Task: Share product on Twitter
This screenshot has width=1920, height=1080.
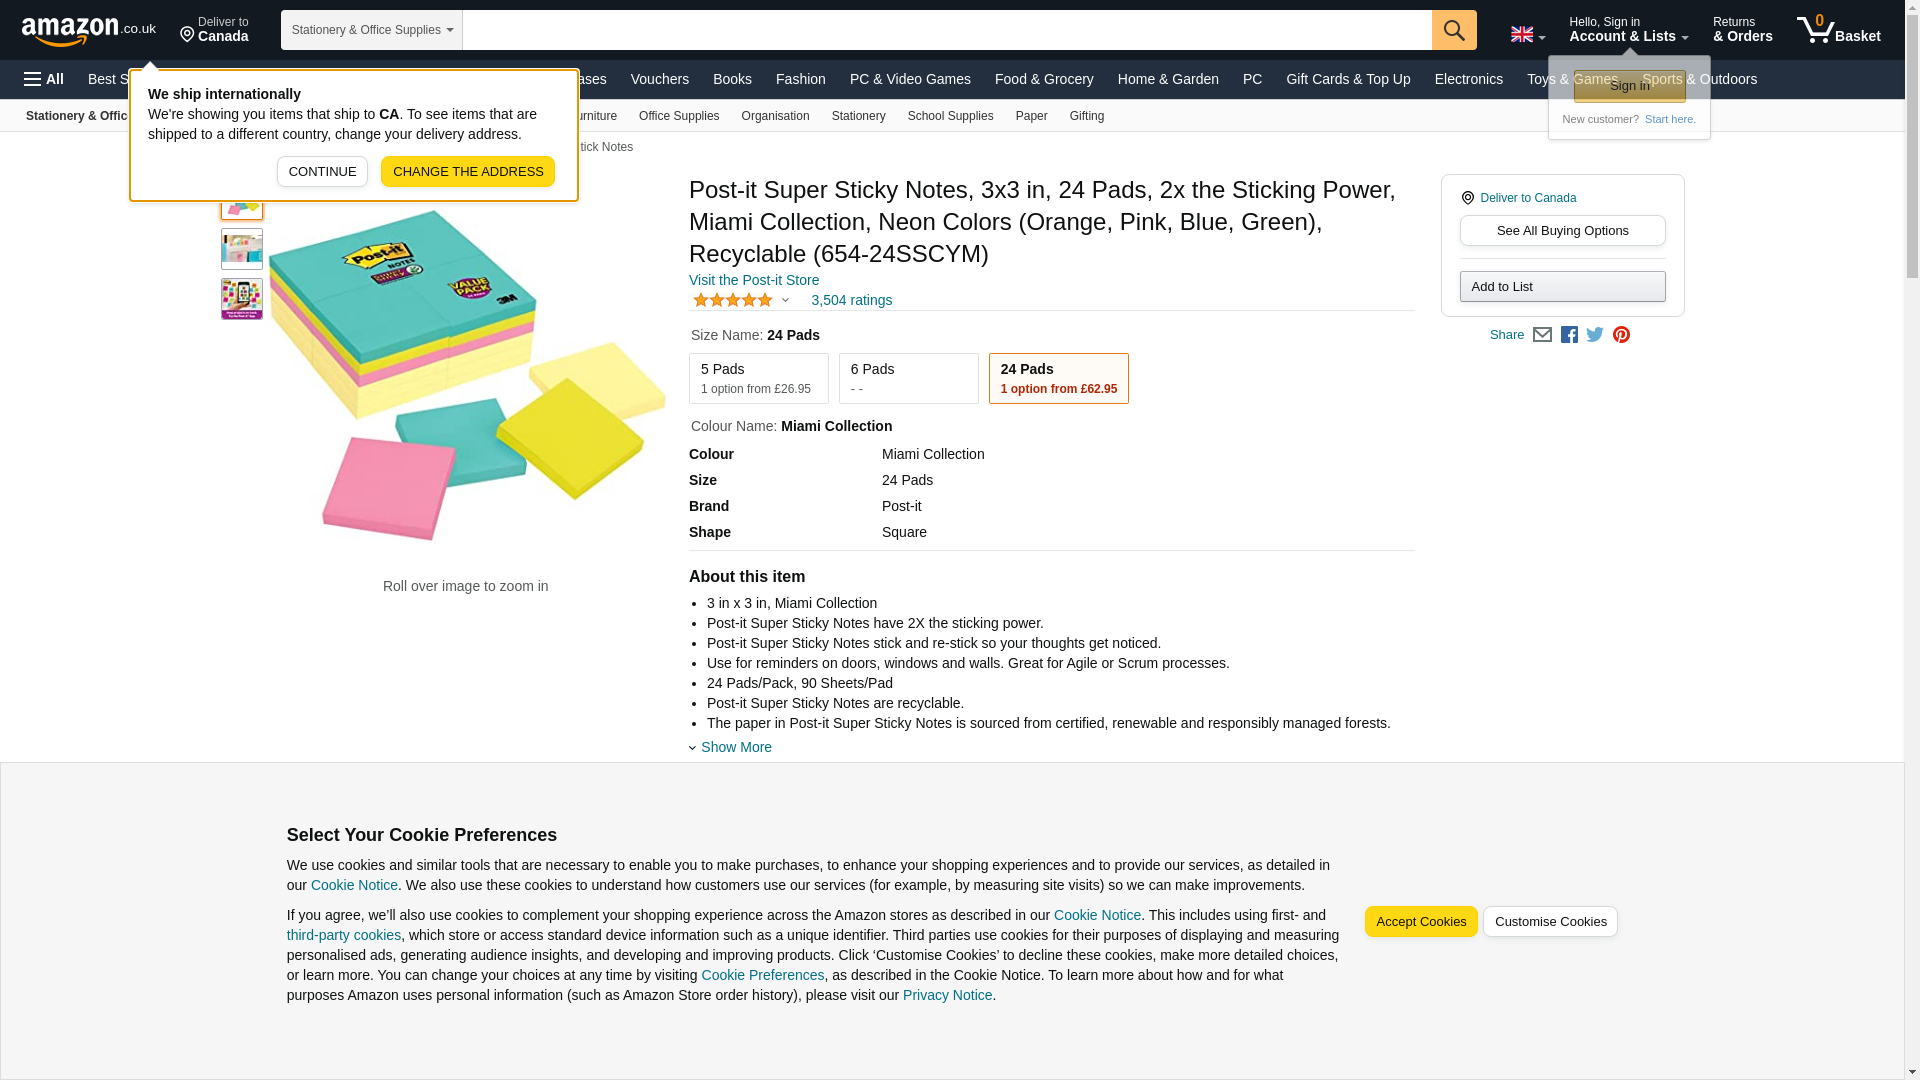Action: (1595, 335)
